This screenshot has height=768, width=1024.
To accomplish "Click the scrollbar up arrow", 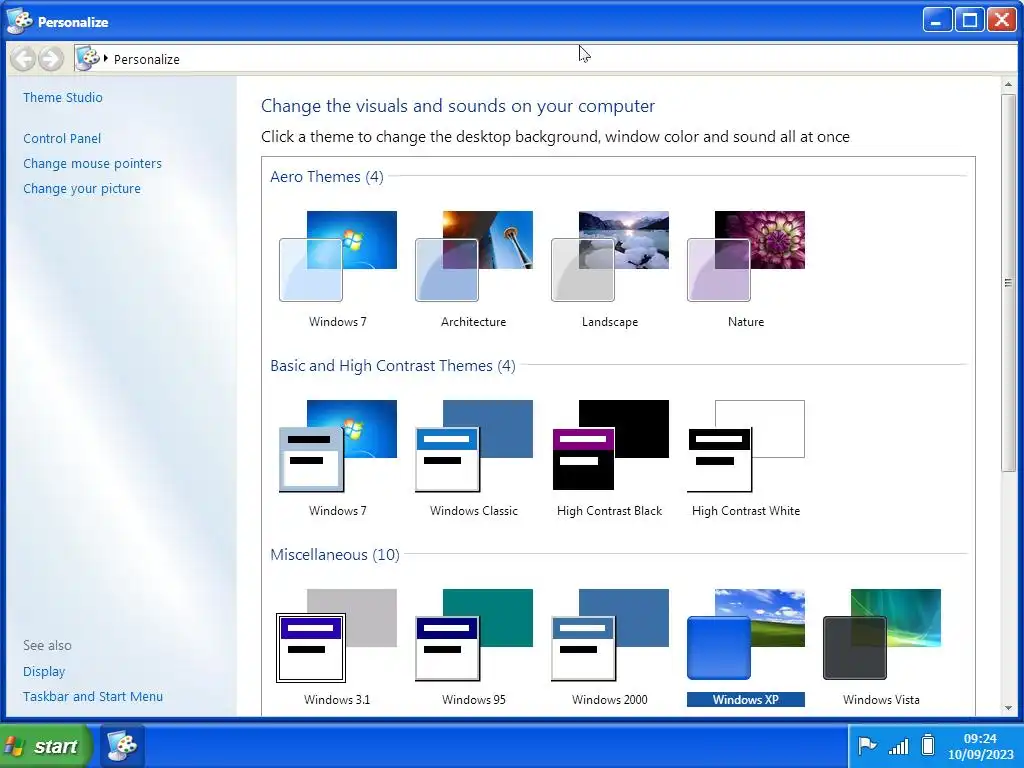I will [x=1008, y=85].
